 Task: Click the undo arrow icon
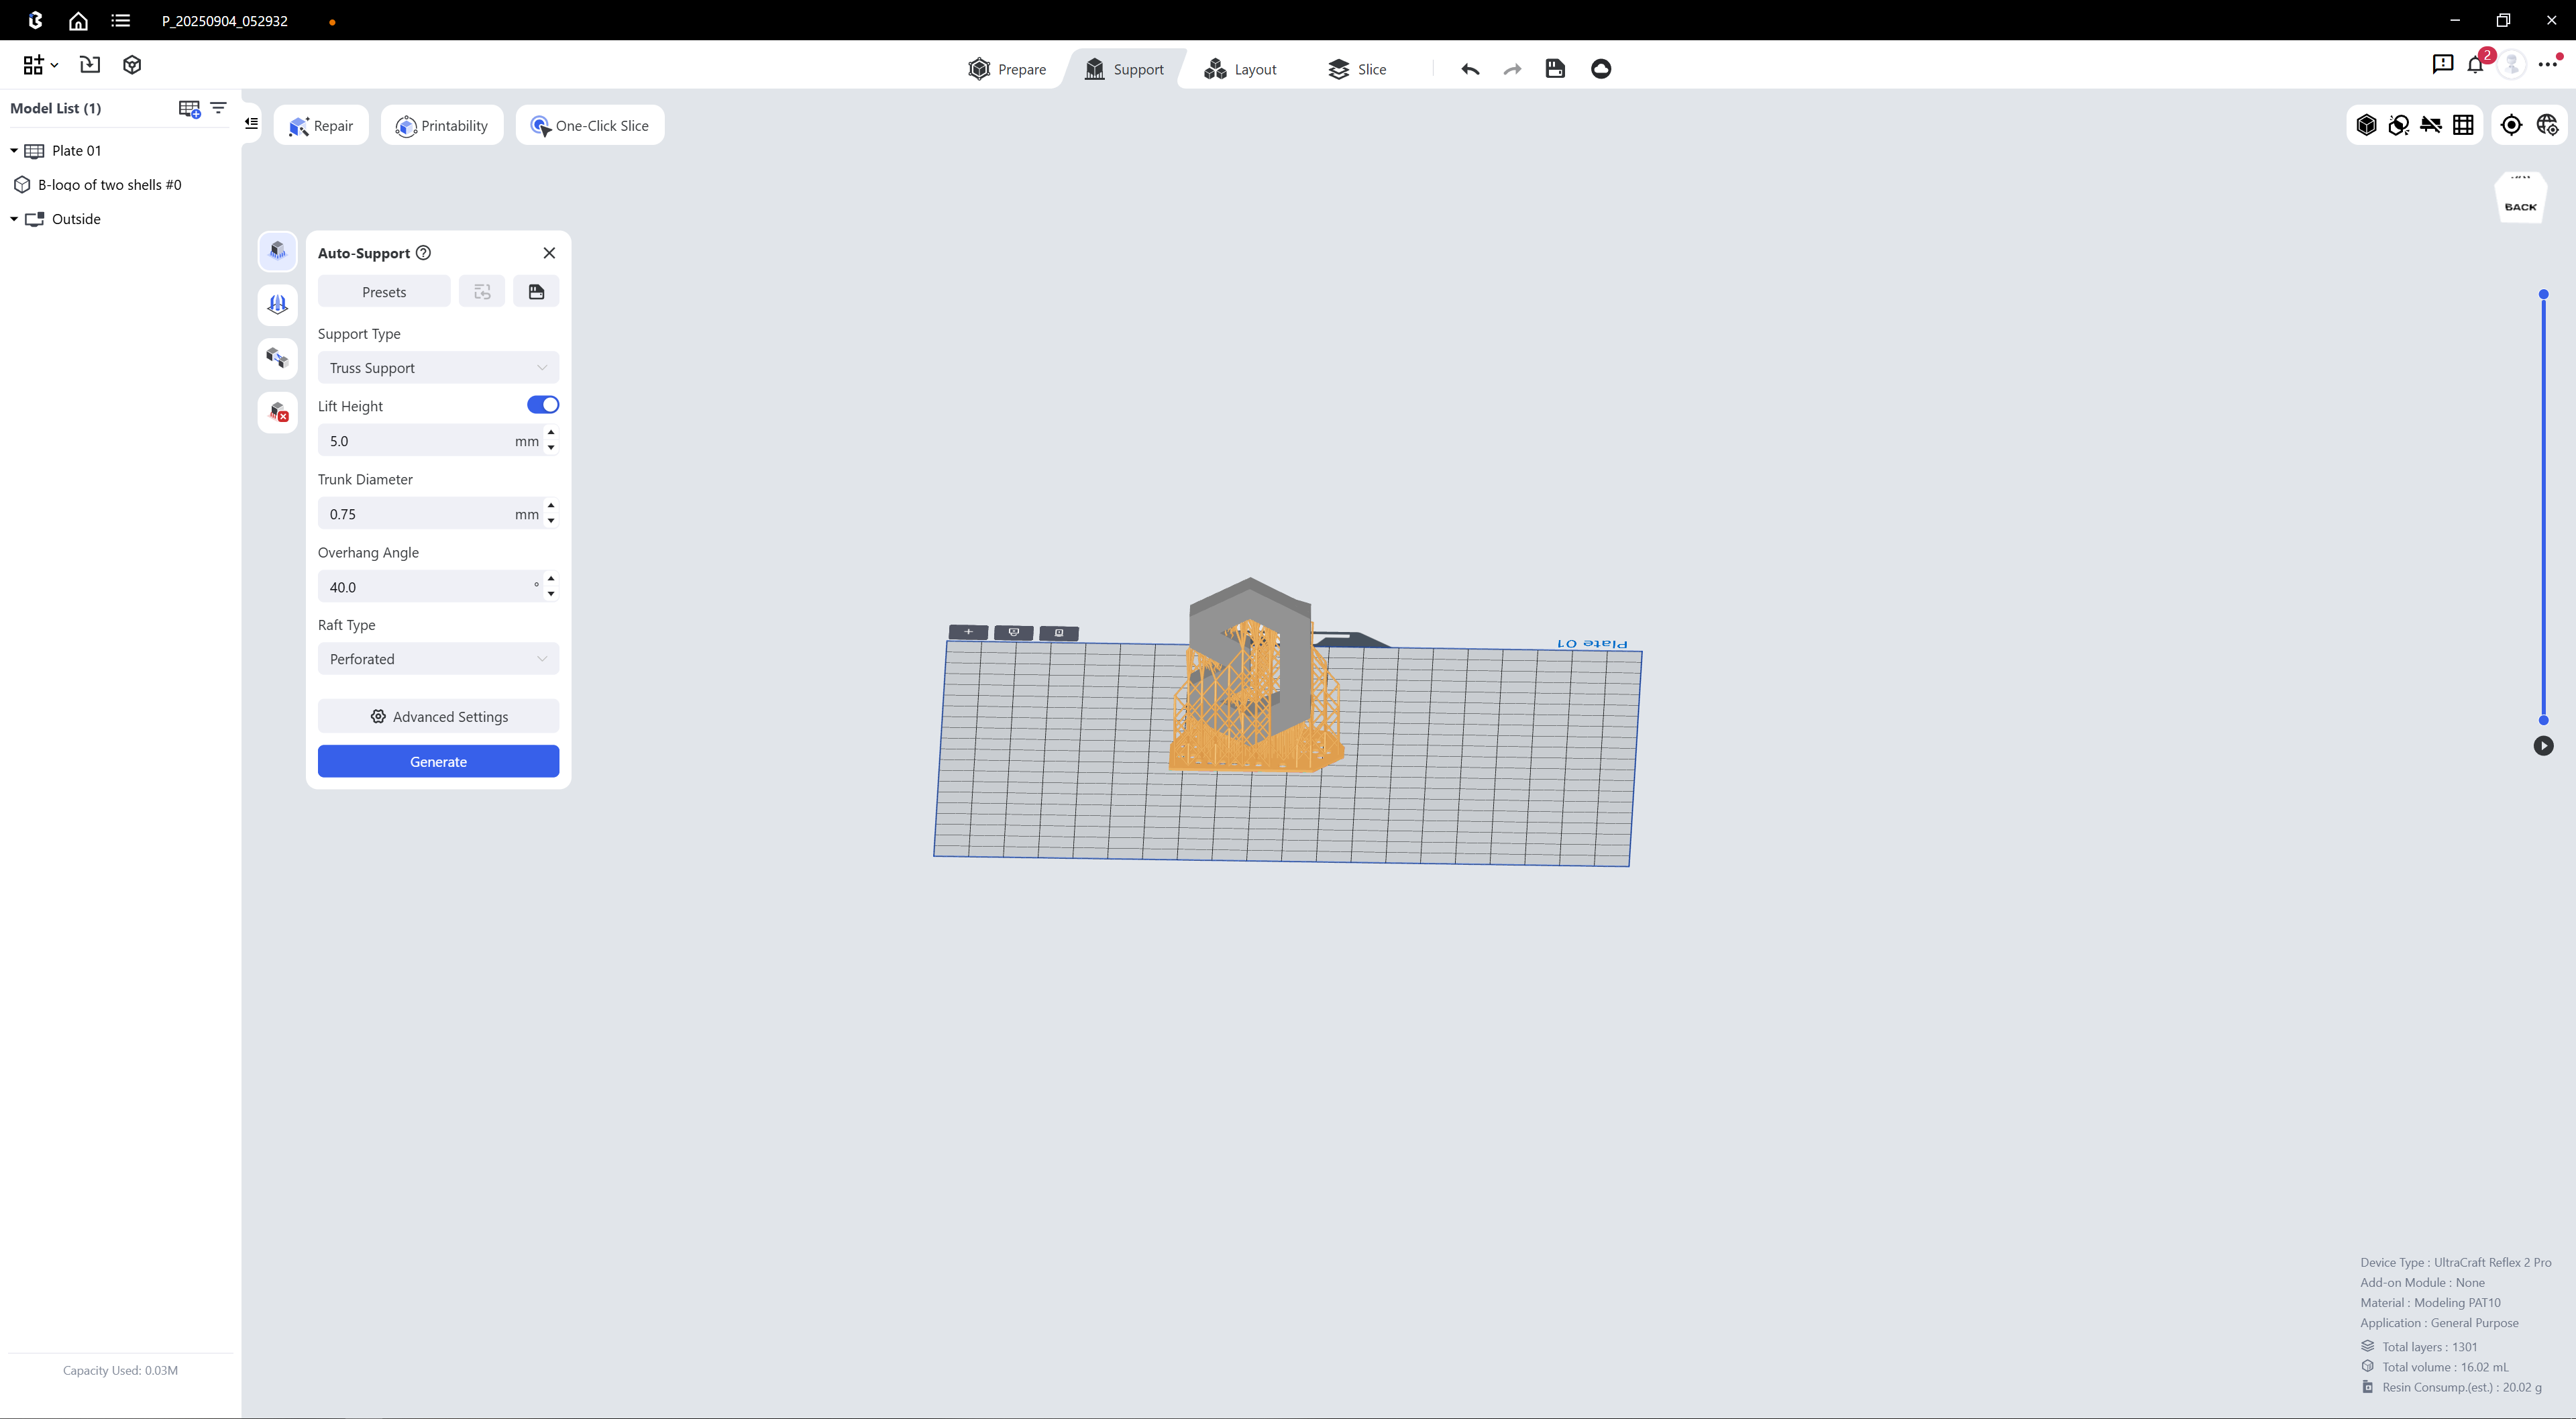coord(1469,69)
